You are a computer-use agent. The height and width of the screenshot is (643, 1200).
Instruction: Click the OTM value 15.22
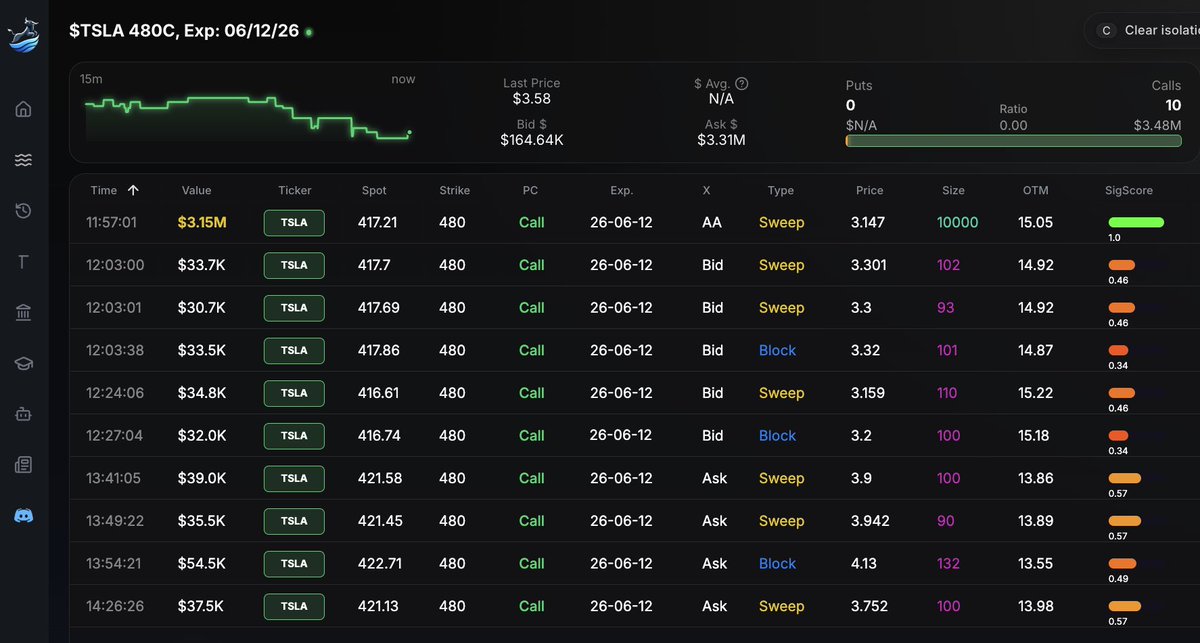click(x=1036, y=393)
